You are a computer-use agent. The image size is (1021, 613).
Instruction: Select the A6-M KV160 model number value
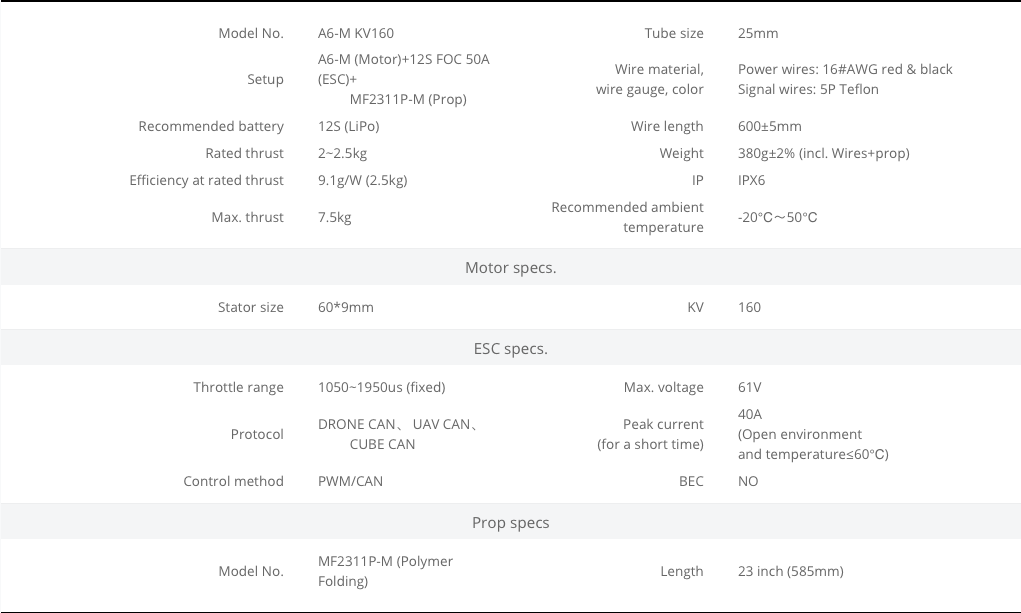[356, 33]
